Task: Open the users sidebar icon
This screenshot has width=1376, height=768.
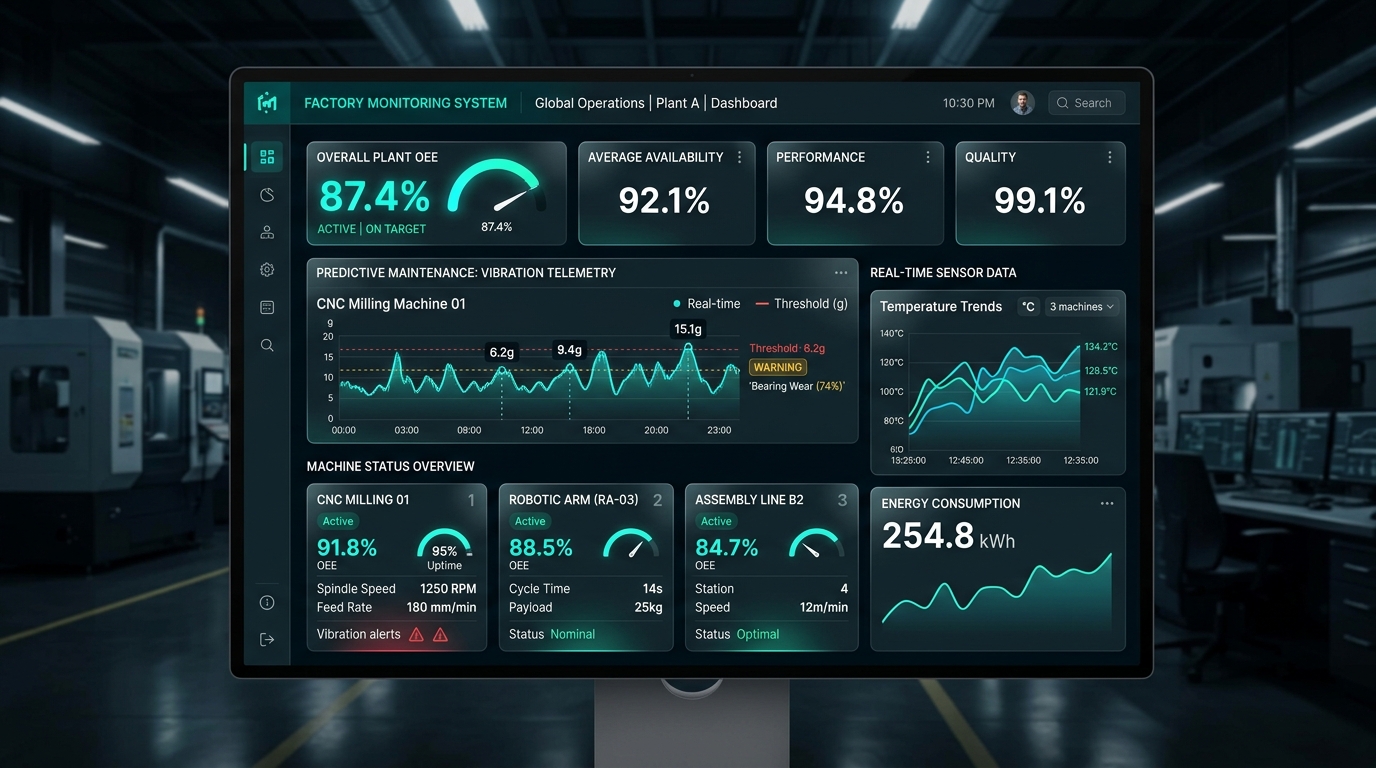Action: [267, 232]
